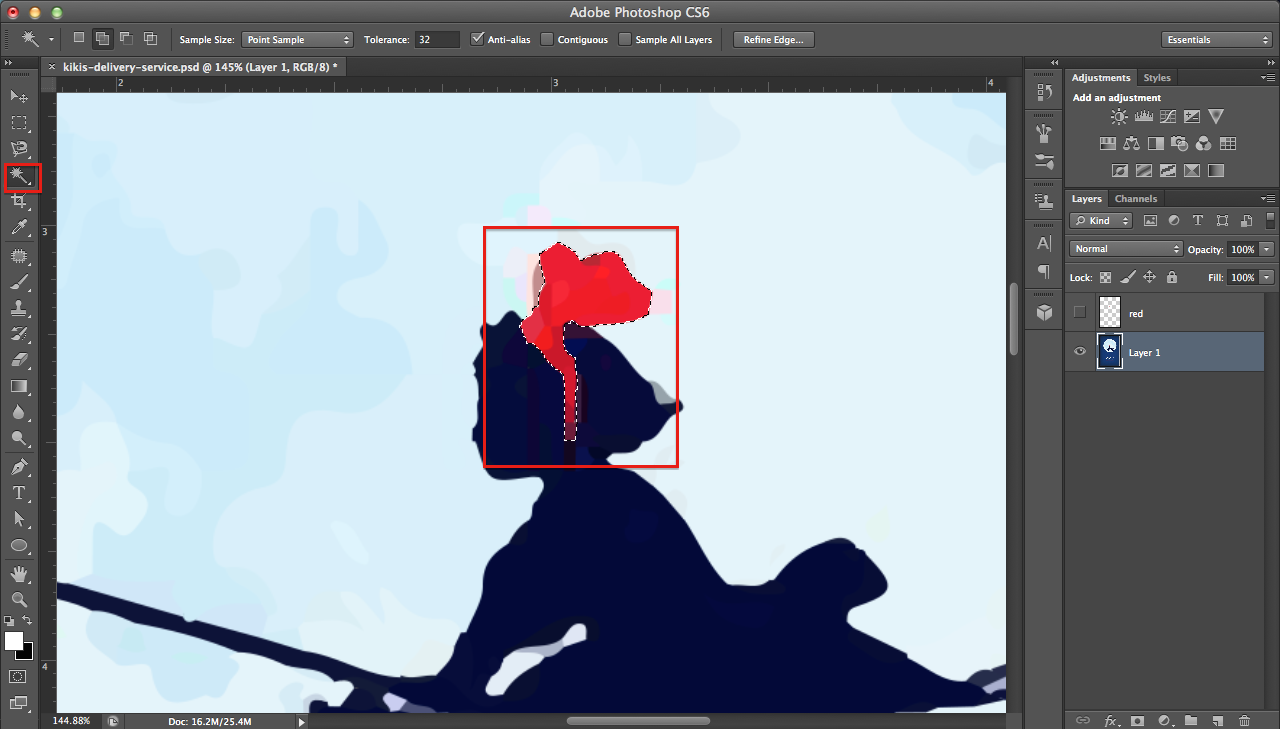Select the Gradient tool

tap(19, 386)
